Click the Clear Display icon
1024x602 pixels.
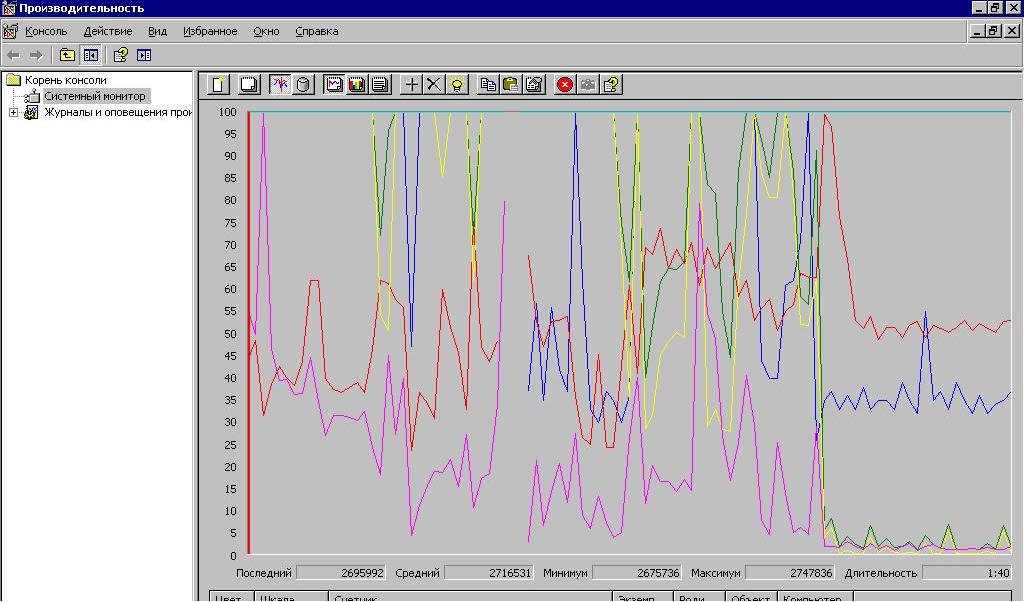pyautogui.click(x=249, y=85)
